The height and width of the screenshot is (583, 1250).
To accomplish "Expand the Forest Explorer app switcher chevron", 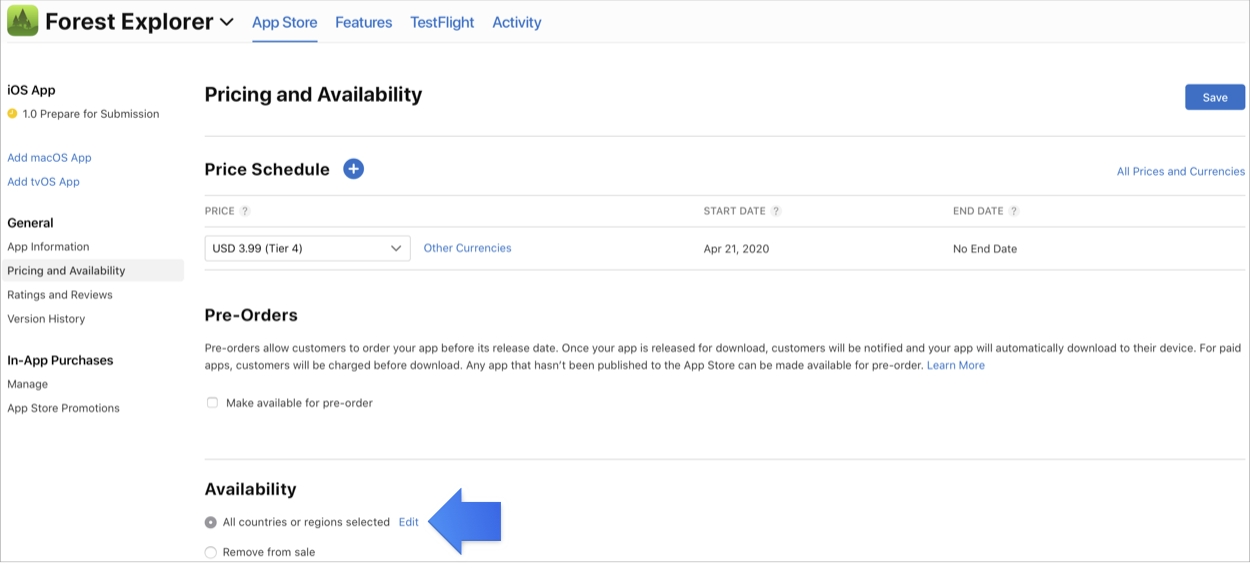I will [x=227, y=22].
